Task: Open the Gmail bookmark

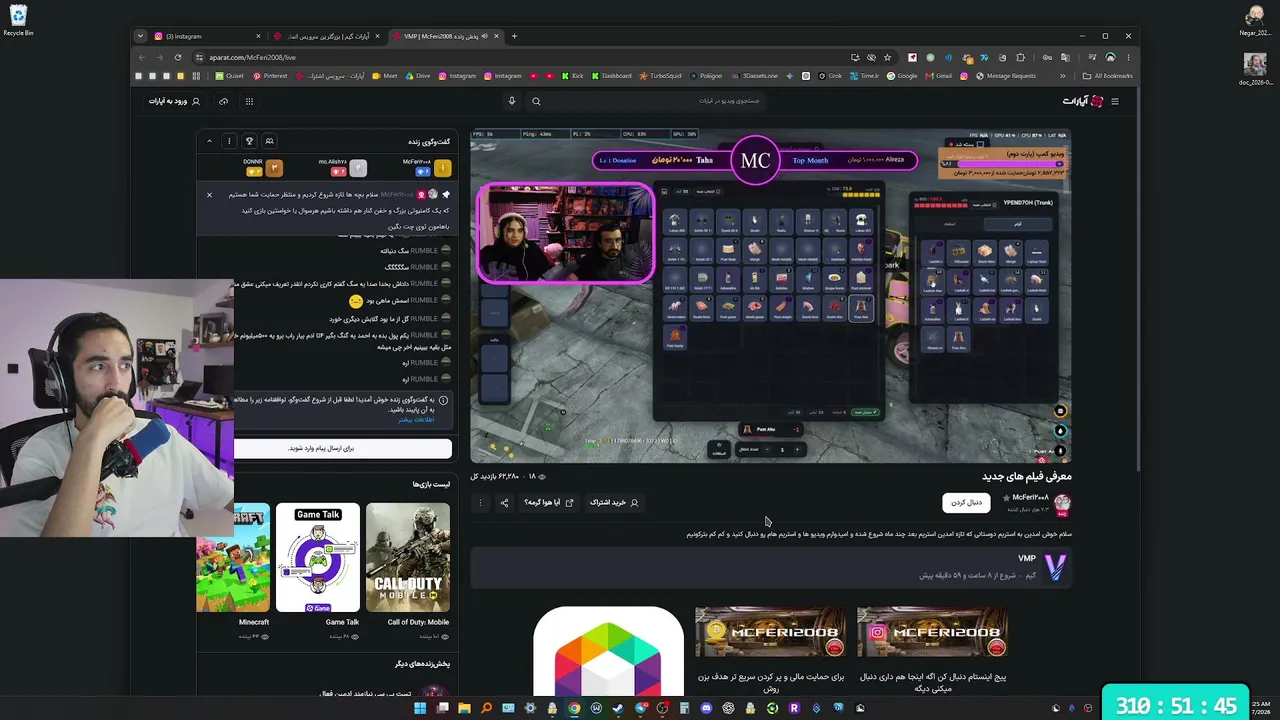Action: click(939, 76)
